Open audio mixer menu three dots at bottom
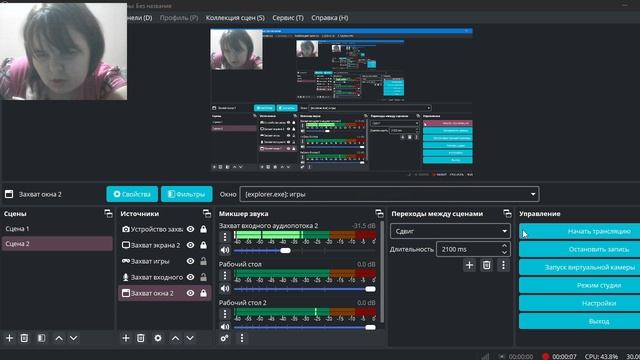This screenshot has width=640, height=360. click(x=242, y=338)
